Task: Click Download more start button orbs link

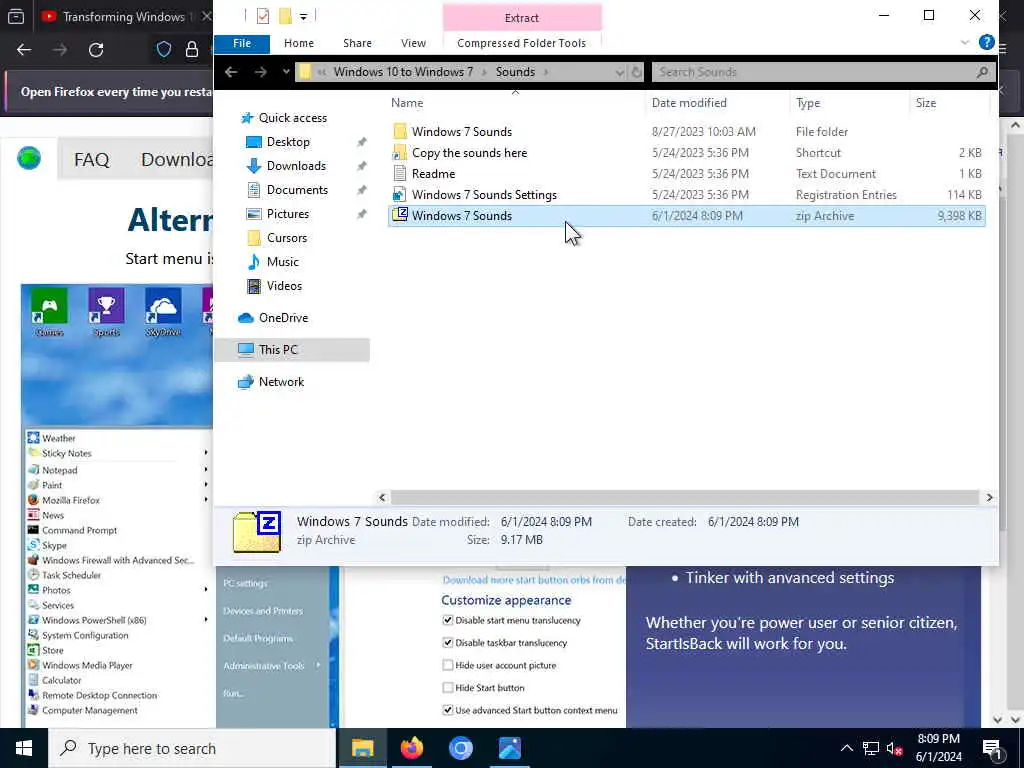Action: tap(534, 580)
